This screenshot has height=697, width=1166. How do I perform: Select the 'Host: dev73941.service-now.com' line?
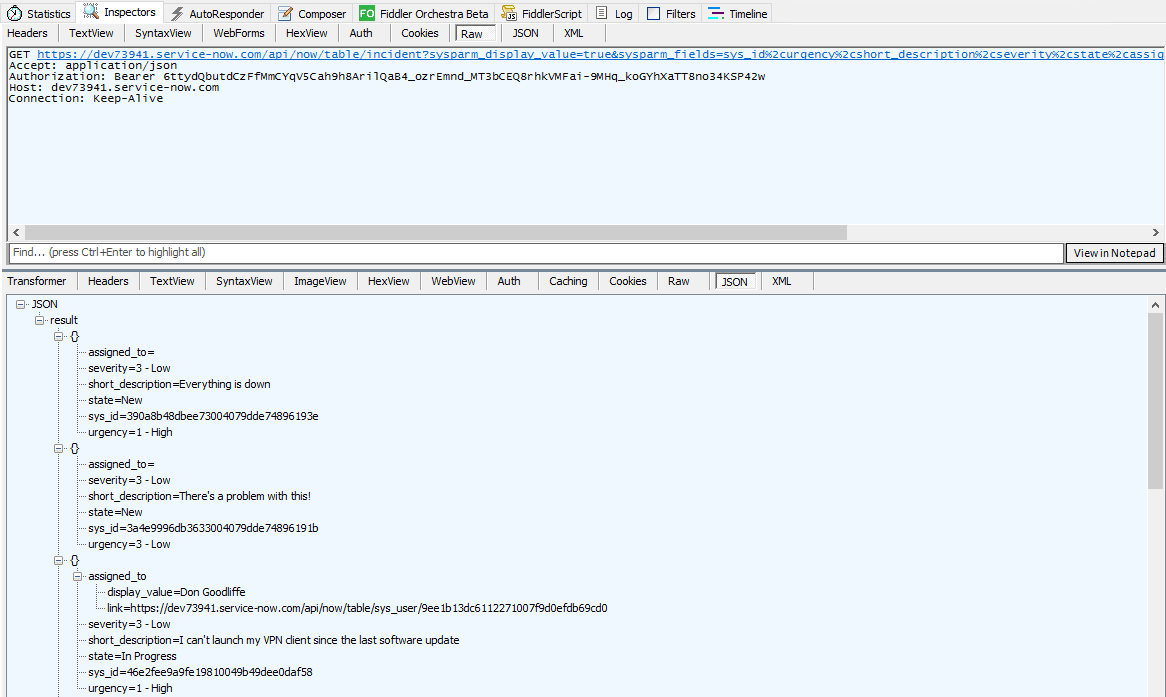(x=114, y=88)
